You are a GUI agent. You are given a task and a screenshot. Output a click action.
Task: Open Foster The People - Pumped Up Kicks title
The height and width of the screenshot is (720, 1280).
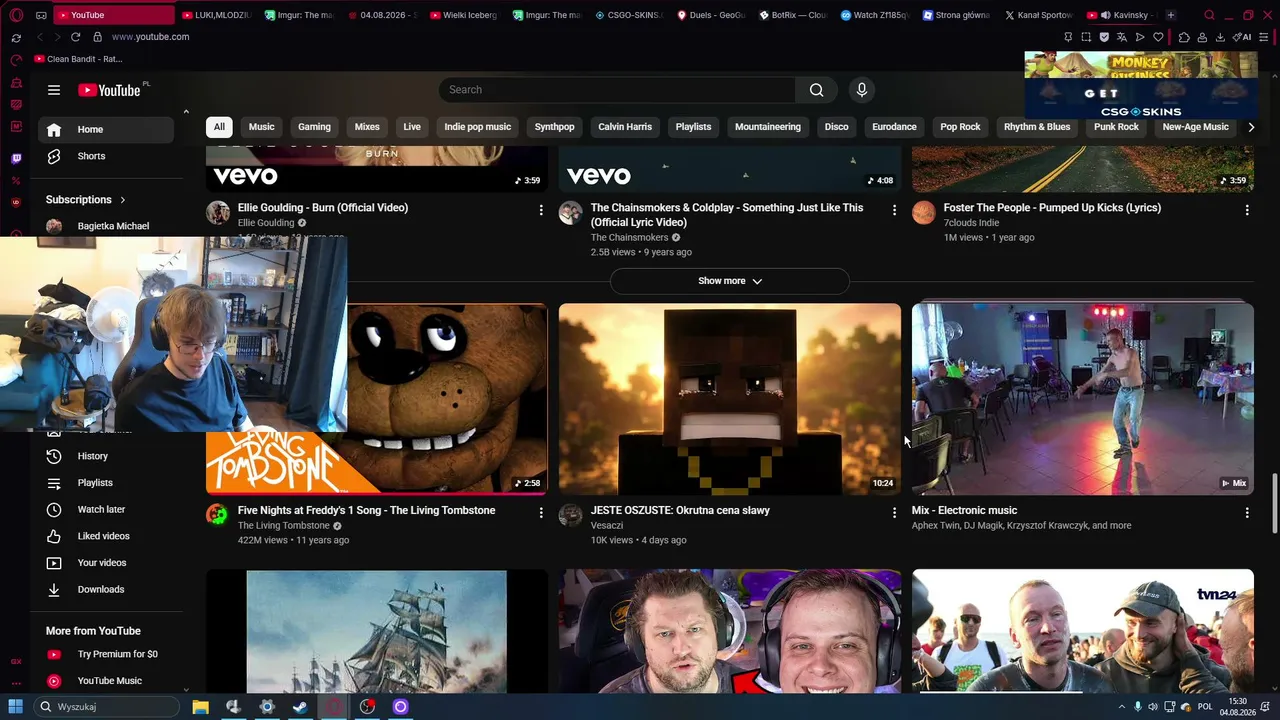1052,208
